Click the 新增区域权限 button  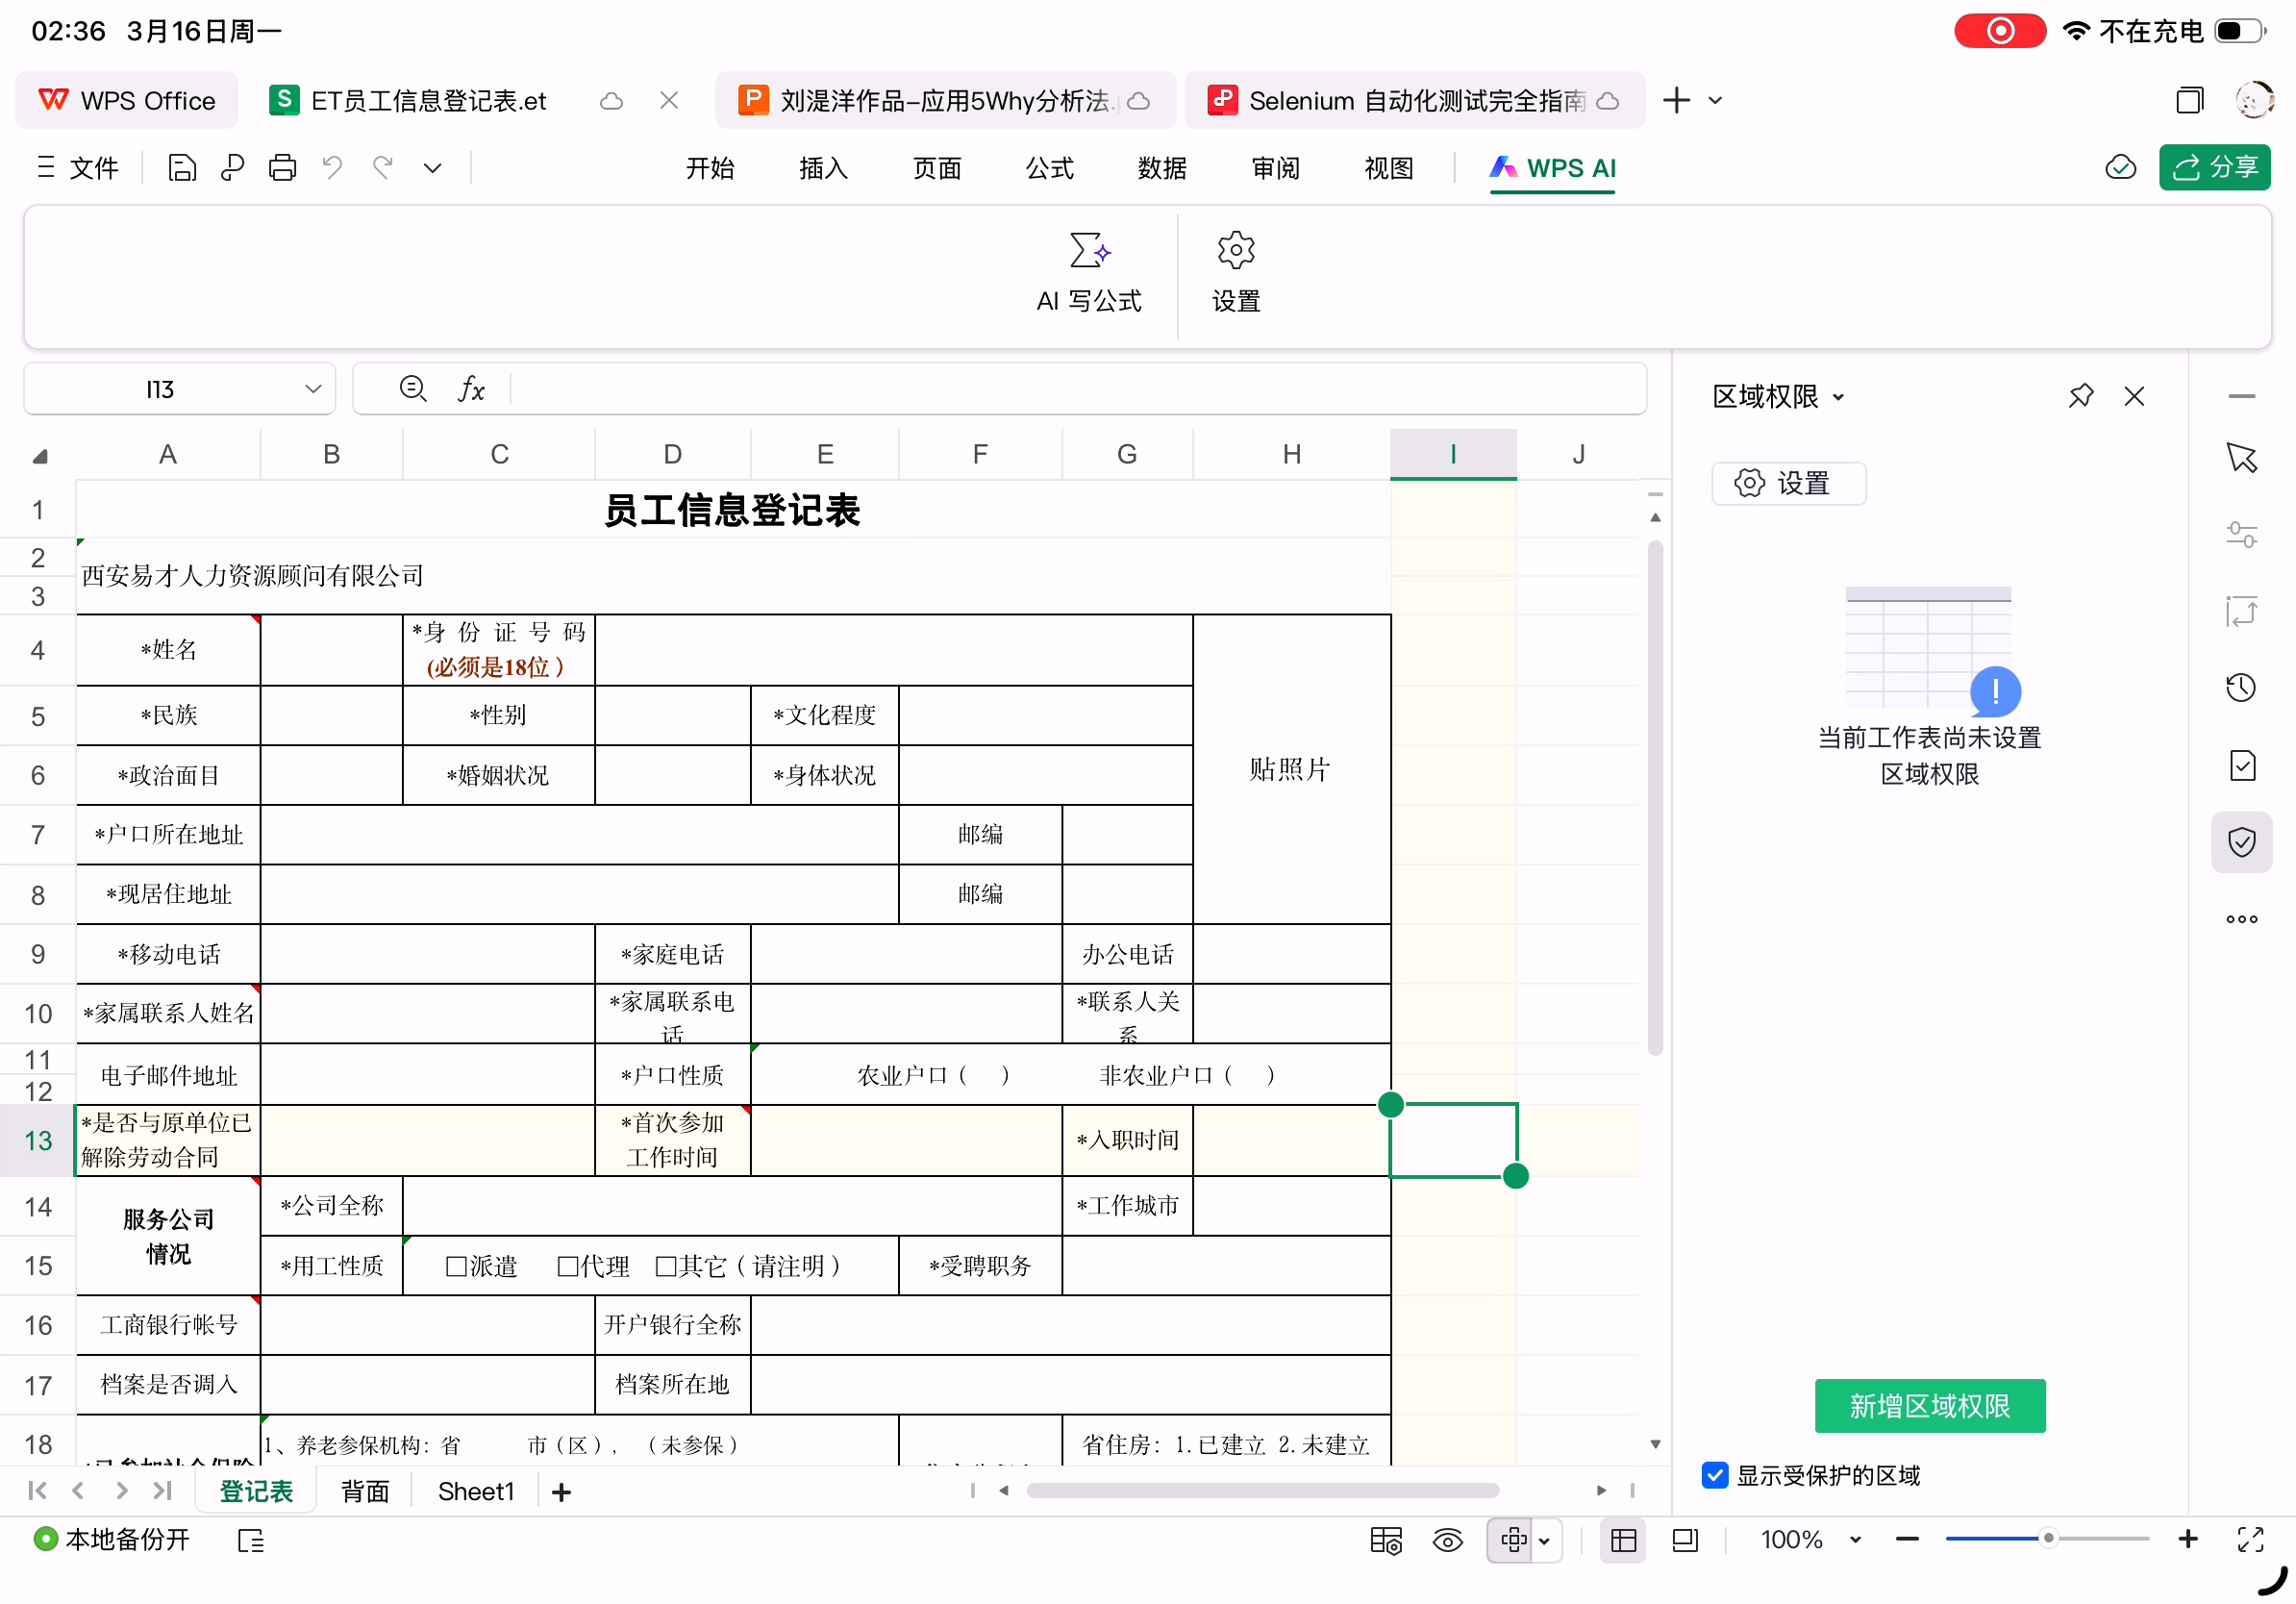(1929, 1405)
